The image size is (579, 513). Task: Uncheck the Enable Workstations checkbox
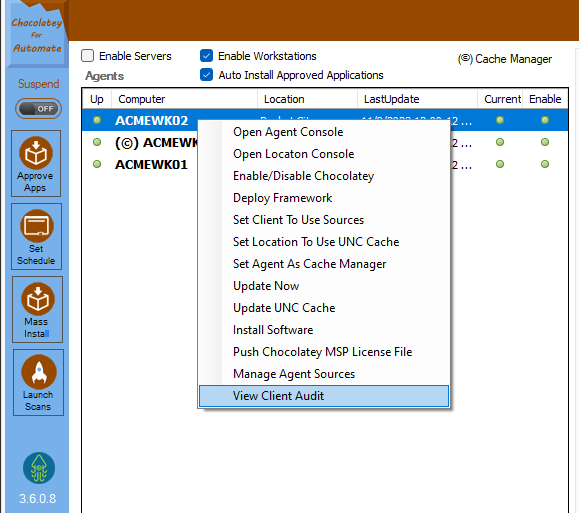(206, 56)
